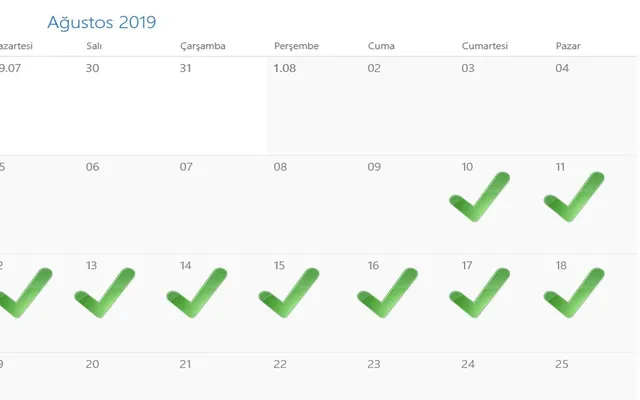Select the 30 July day cell
Viewport: 640px width, 400px height.
click(126, 105)
